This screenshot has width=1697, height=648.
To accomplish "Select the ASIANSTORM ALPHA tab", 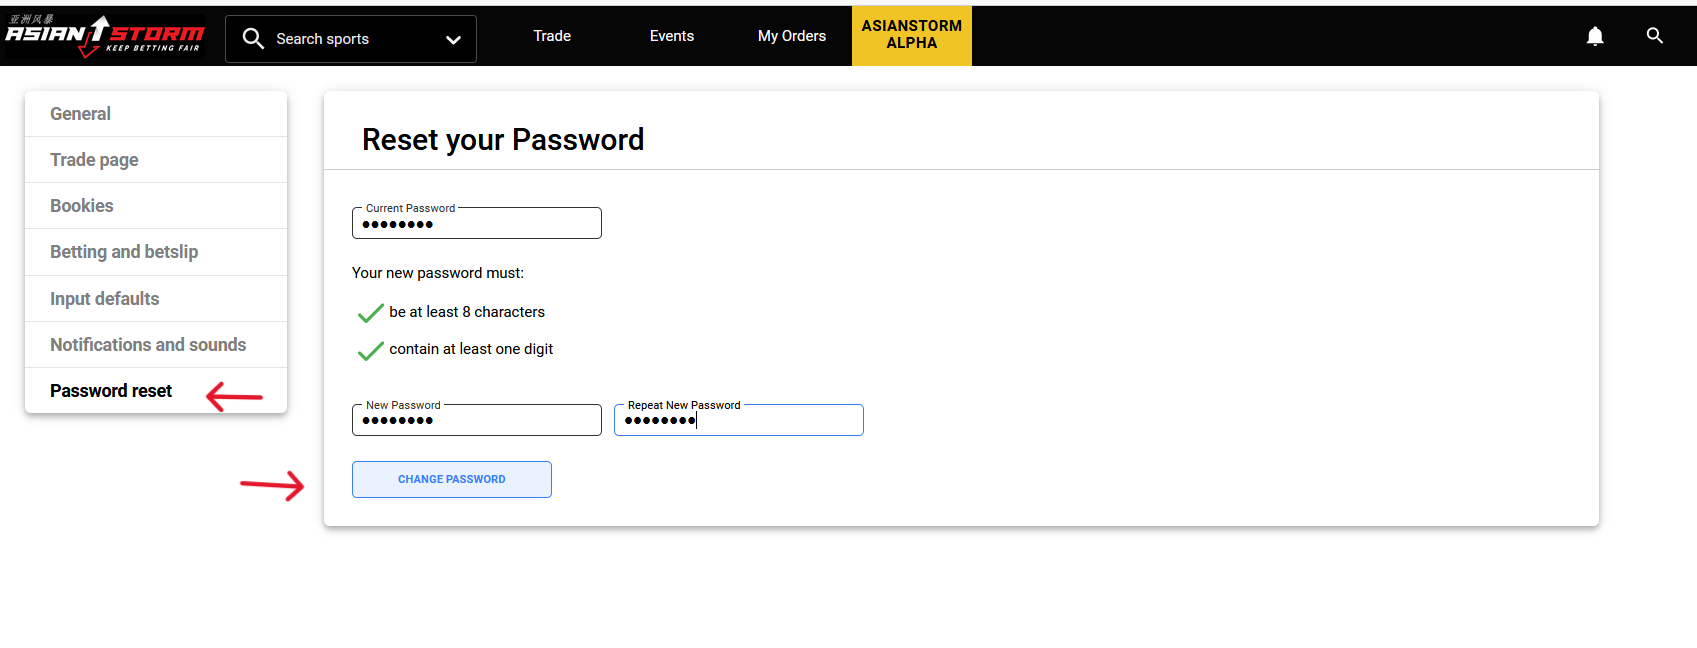I will tap(912, 36).
